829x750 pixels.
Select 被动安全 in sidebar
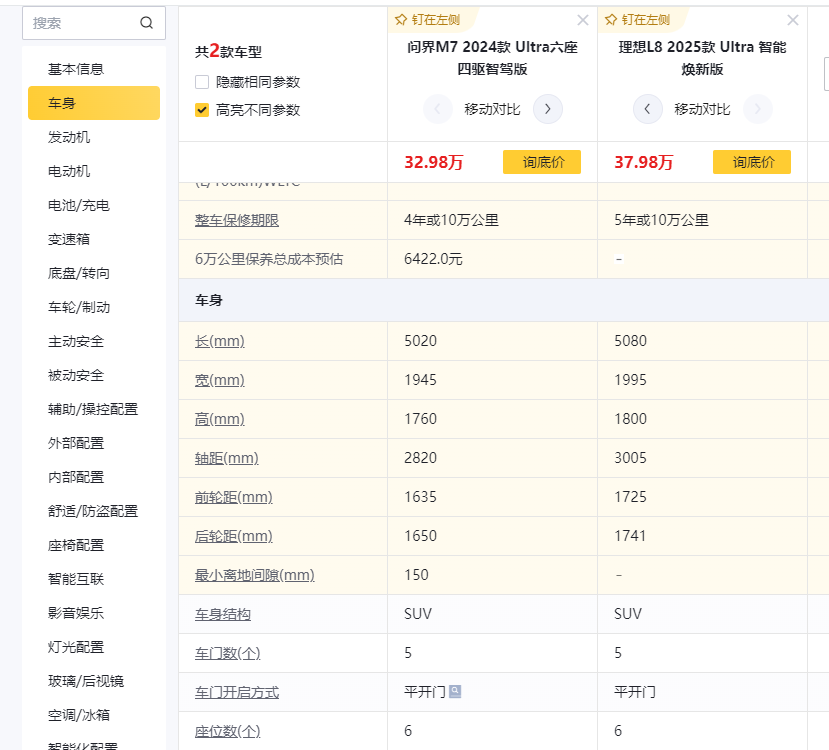click(x=76, y=375)
